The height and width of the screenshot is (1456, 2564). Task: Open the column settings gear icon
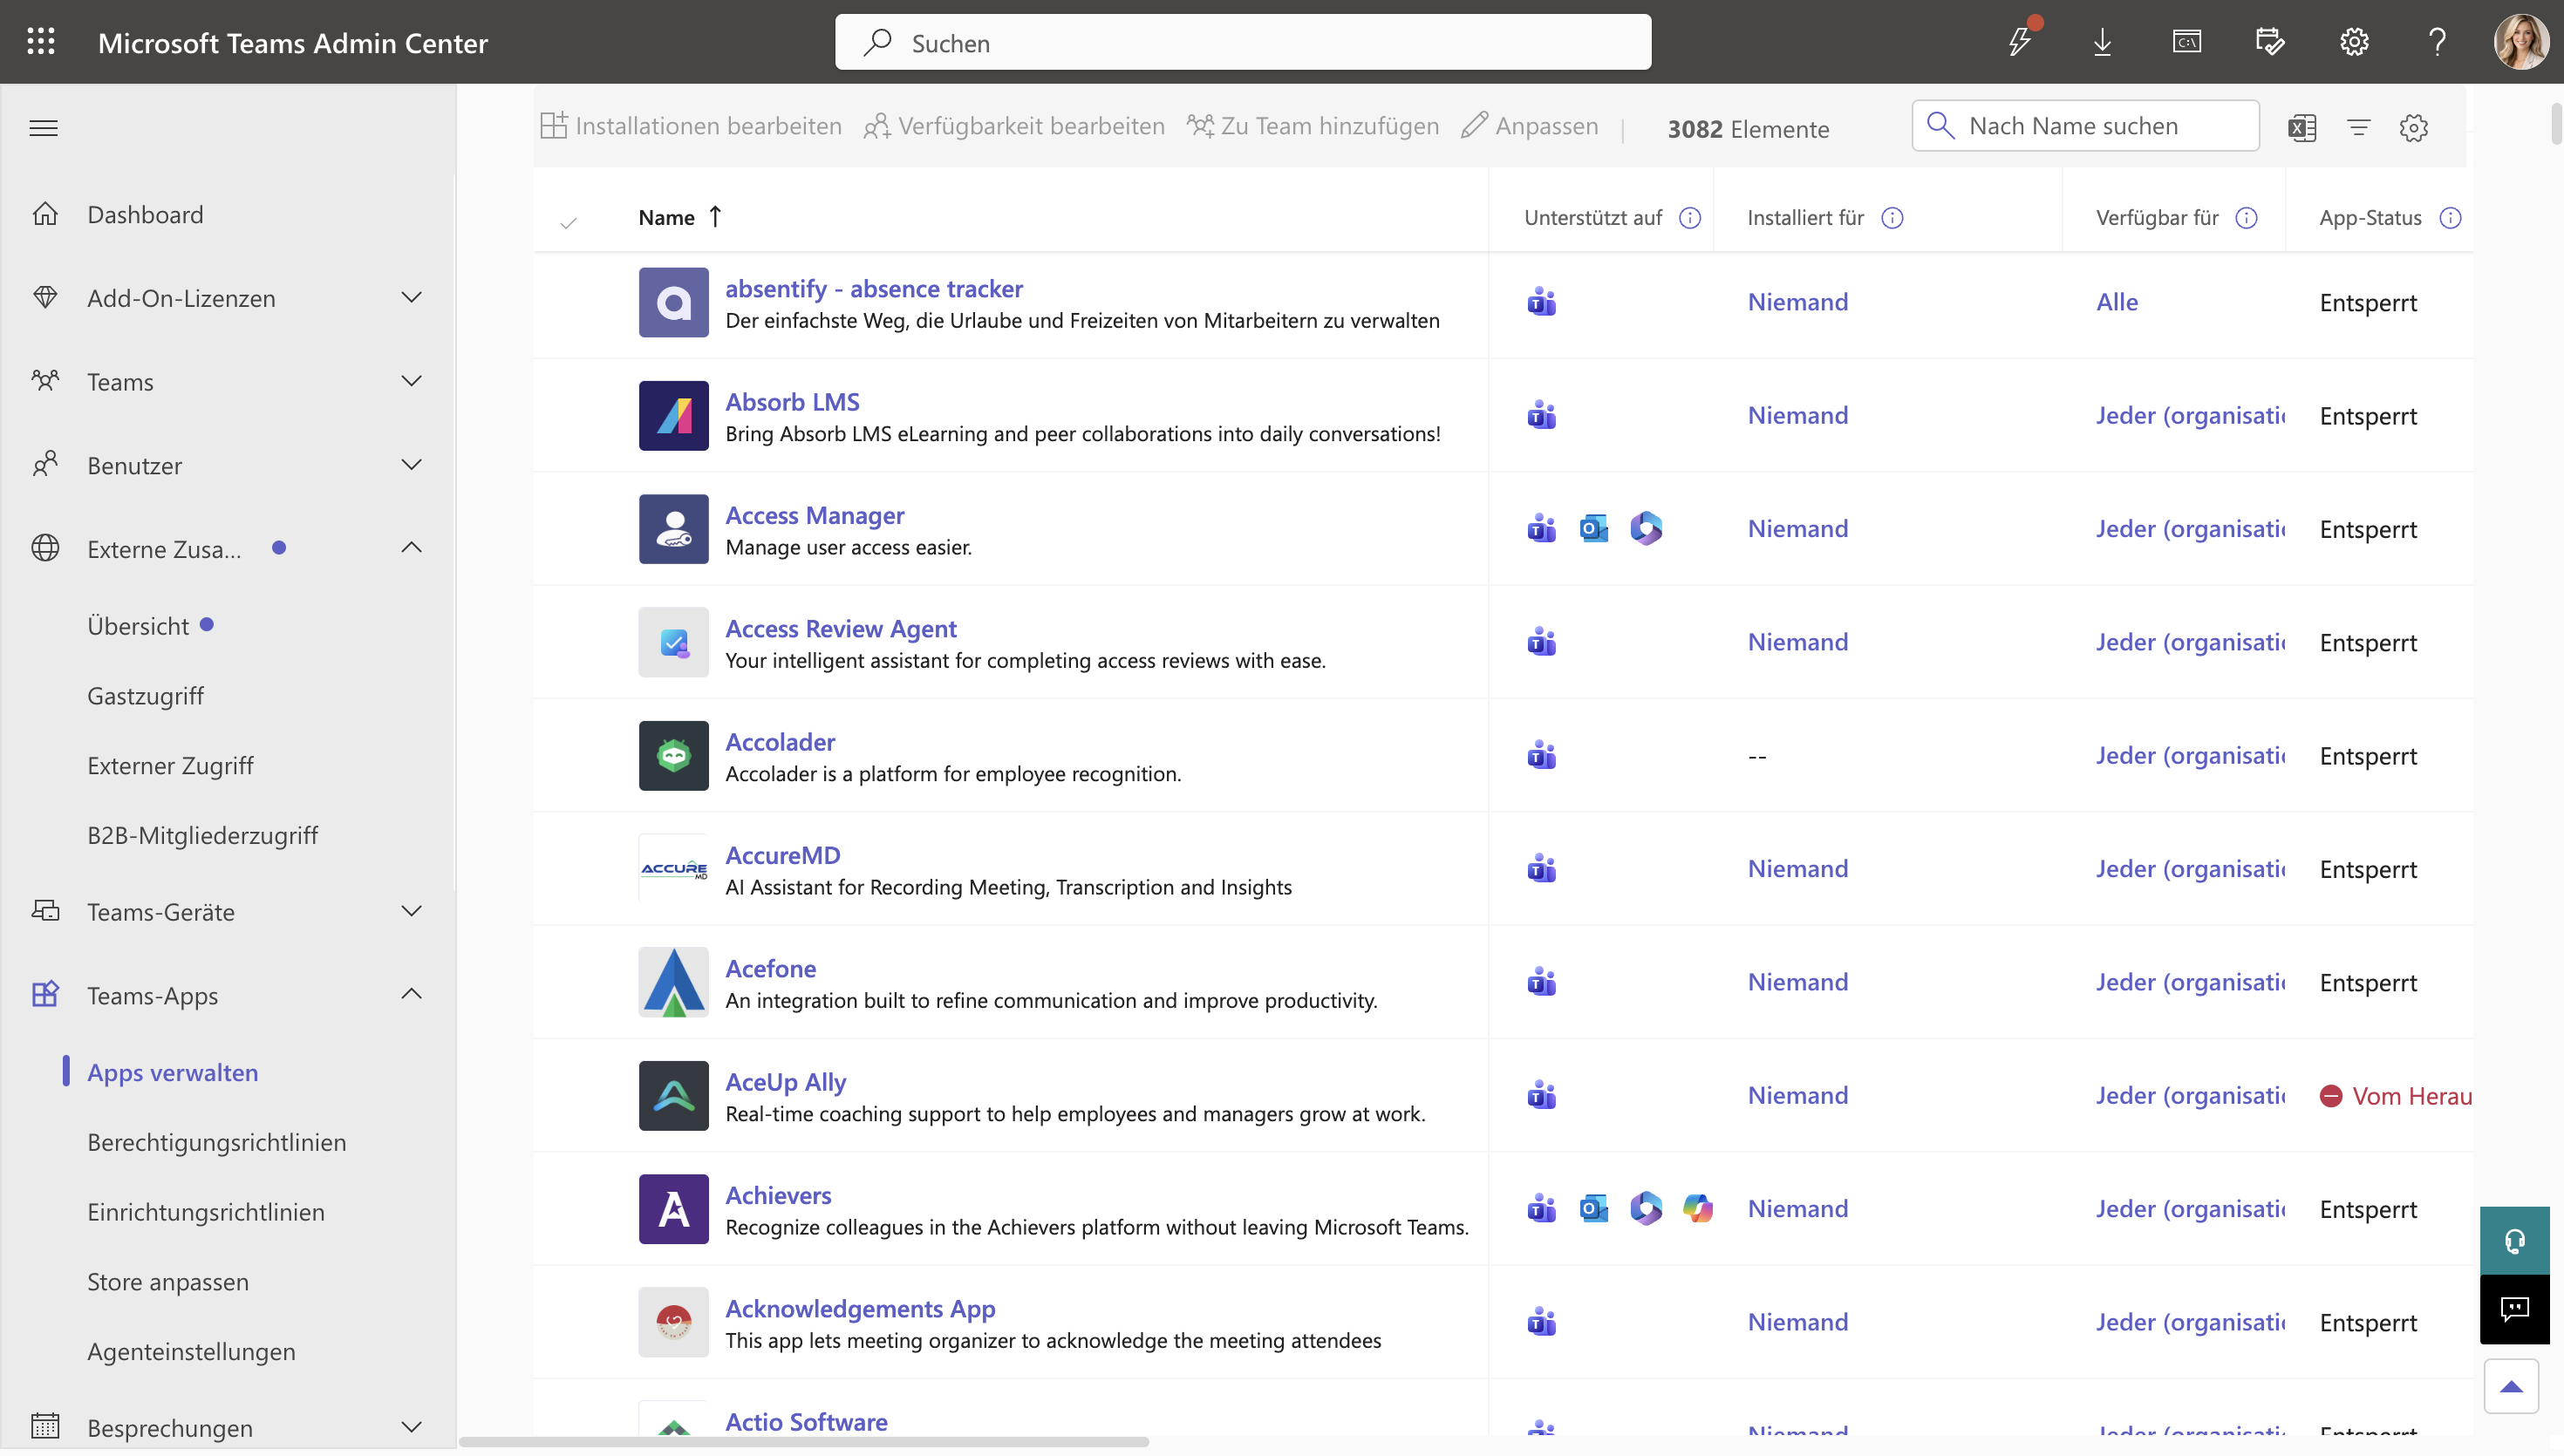[x=2413, y=127]
